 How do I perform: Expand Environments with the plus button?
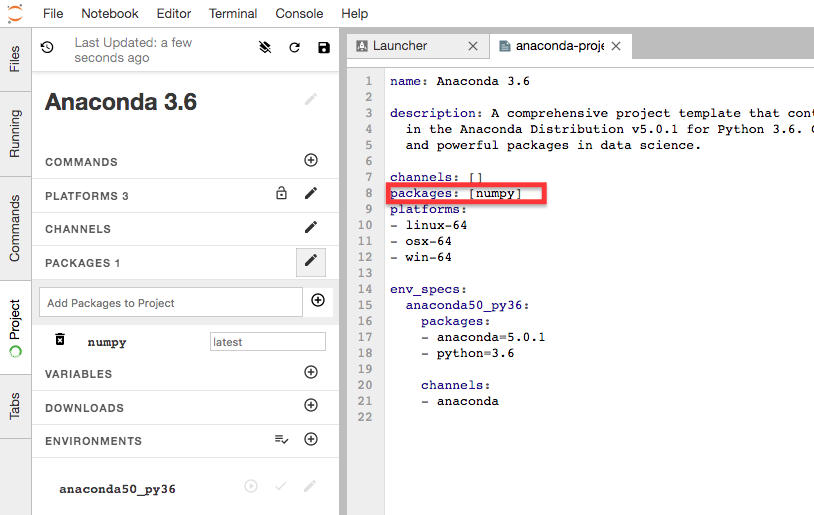(311, 440)
